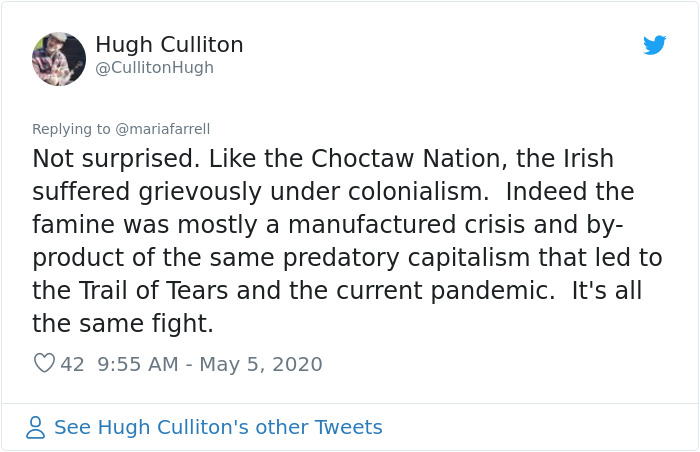Open Hugh Culliton's profile picture
Viewport: 700px width, 452px height.
59,59
